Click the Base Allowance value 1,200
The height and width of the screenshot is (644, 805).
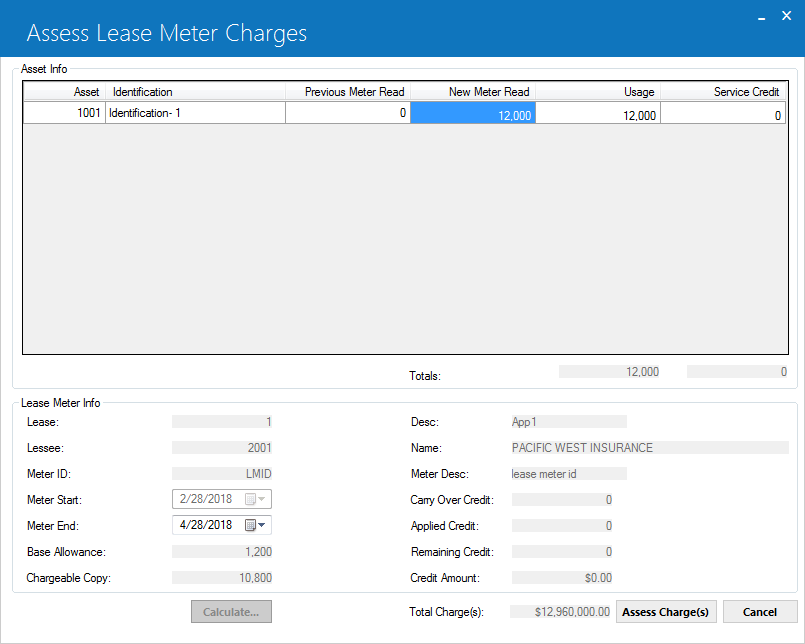[x=222, y=552]
